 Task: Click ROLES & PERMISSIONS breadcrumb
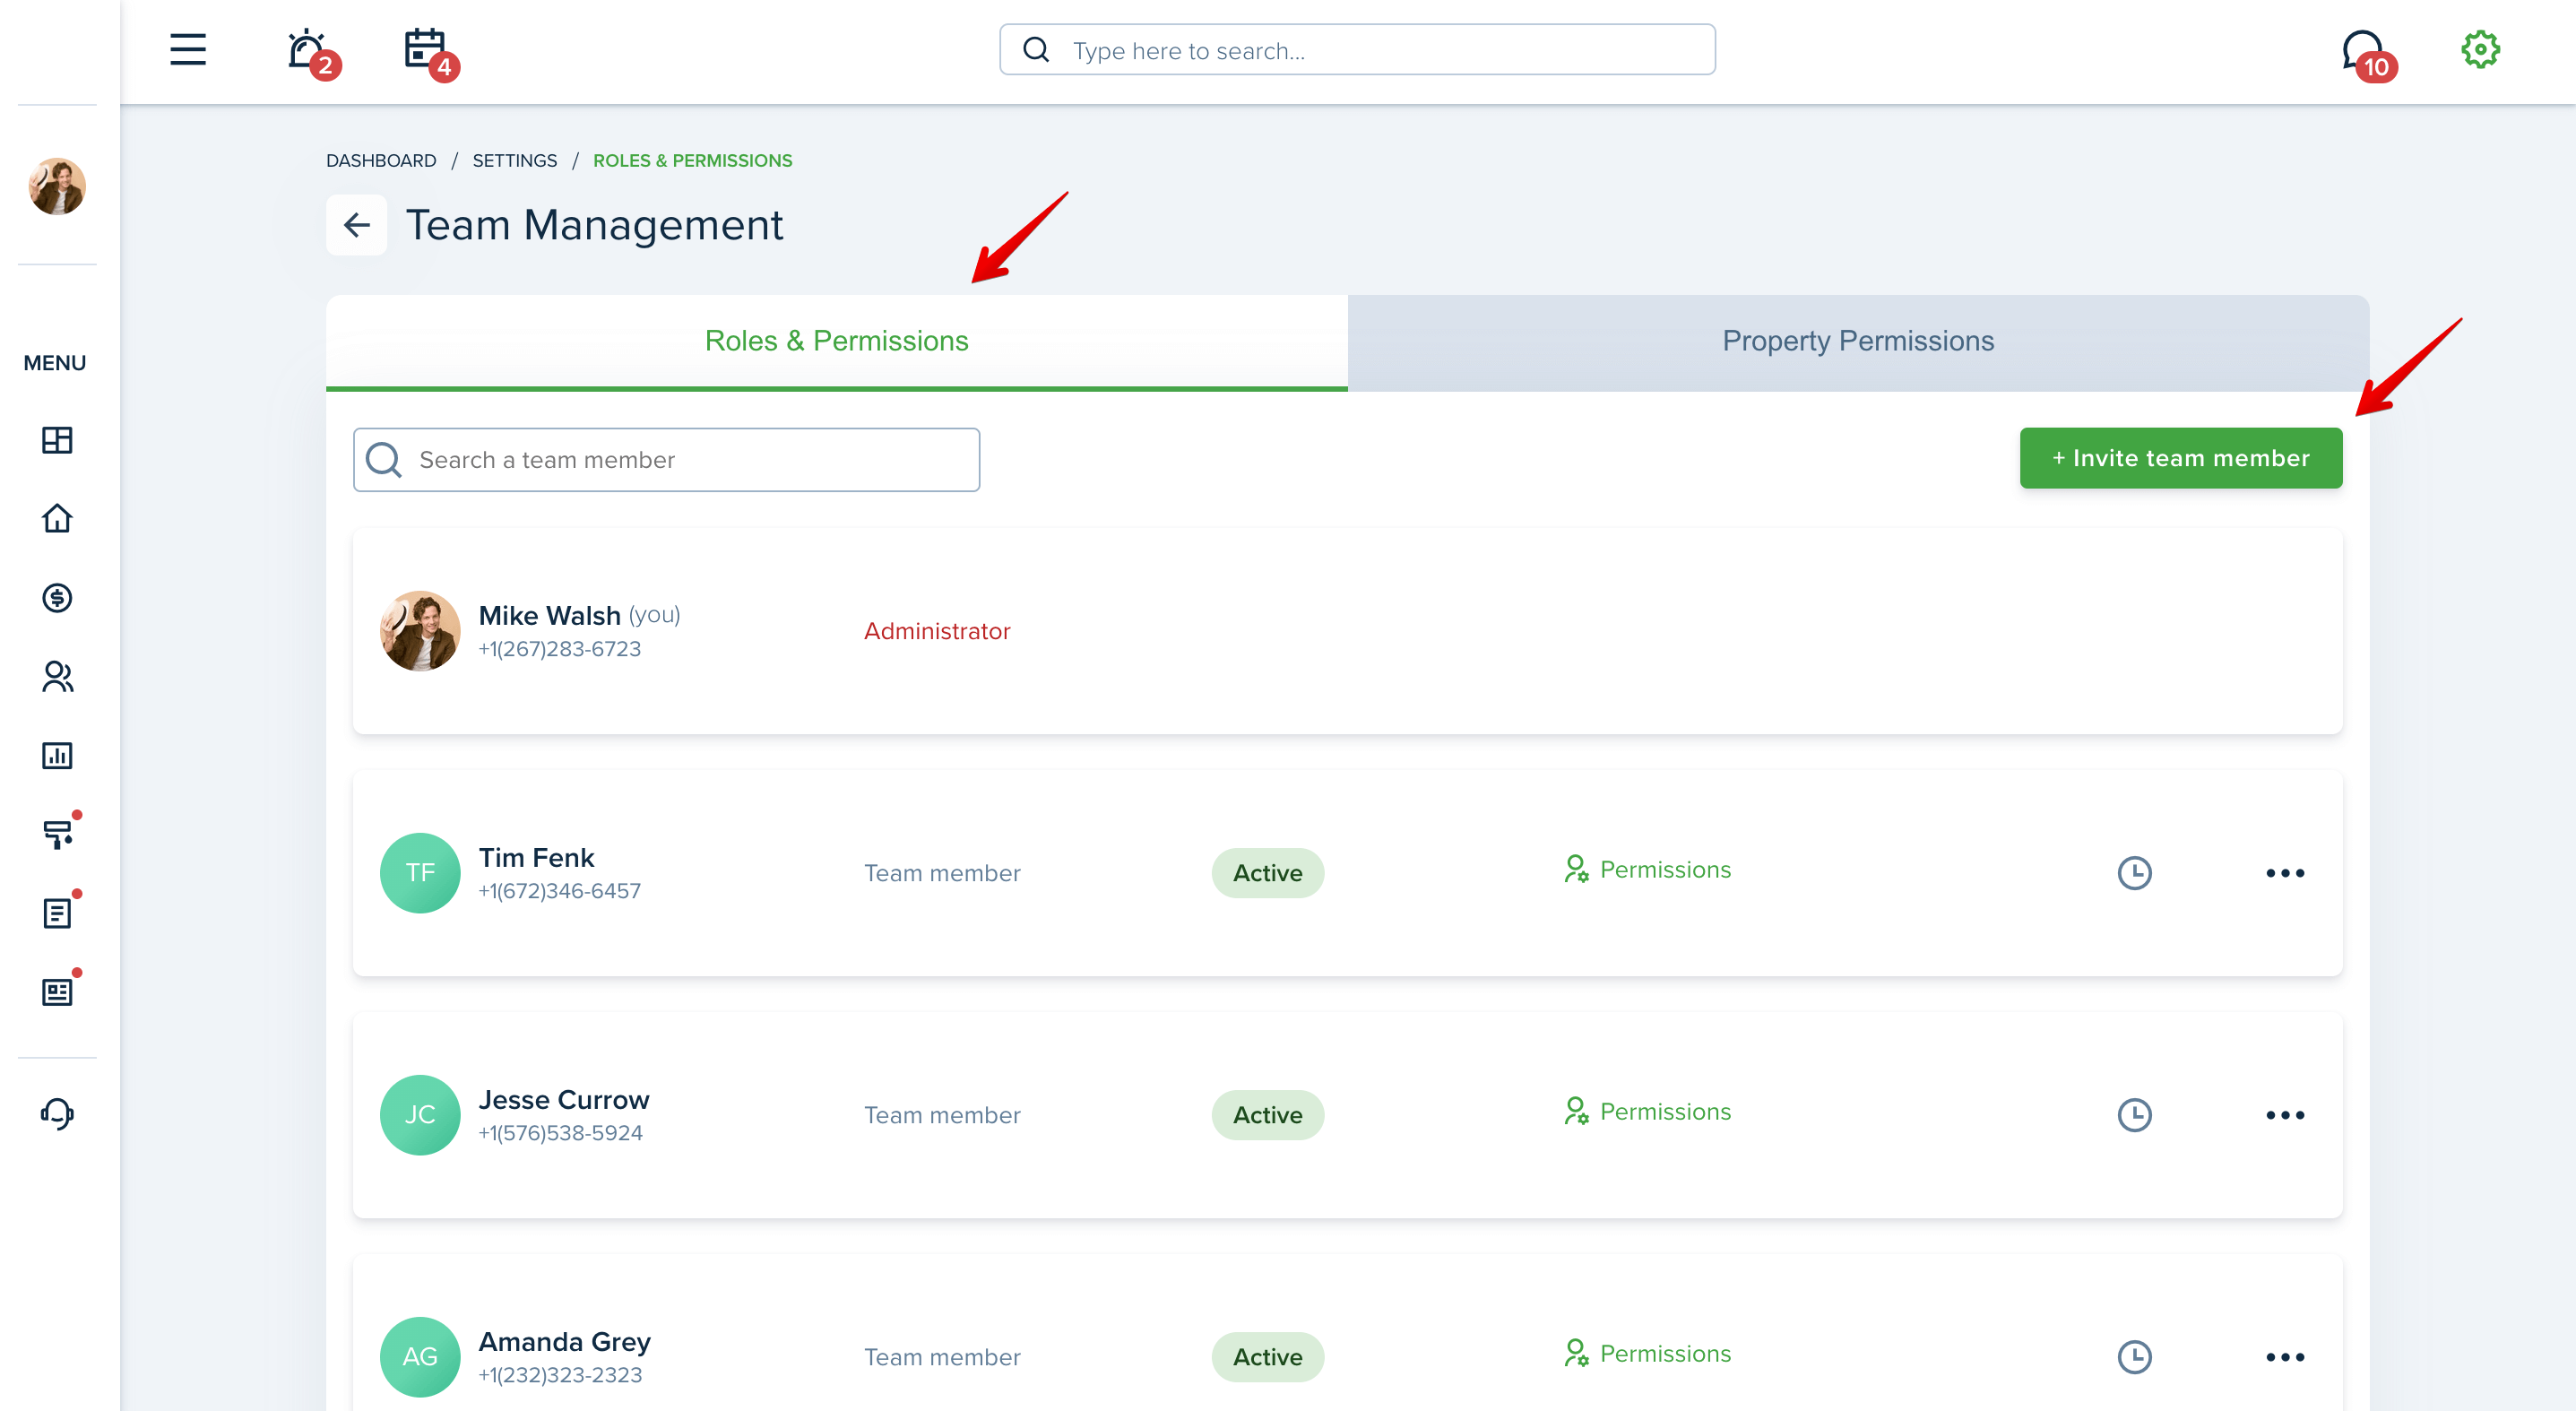[692, 160]
